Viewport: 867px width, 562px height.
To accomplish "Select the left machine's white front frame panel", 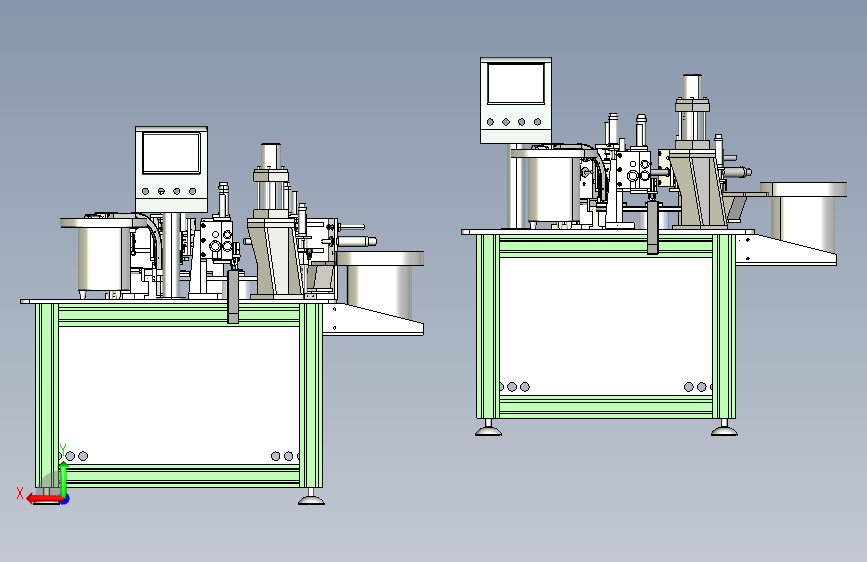I will pos(179,396).
